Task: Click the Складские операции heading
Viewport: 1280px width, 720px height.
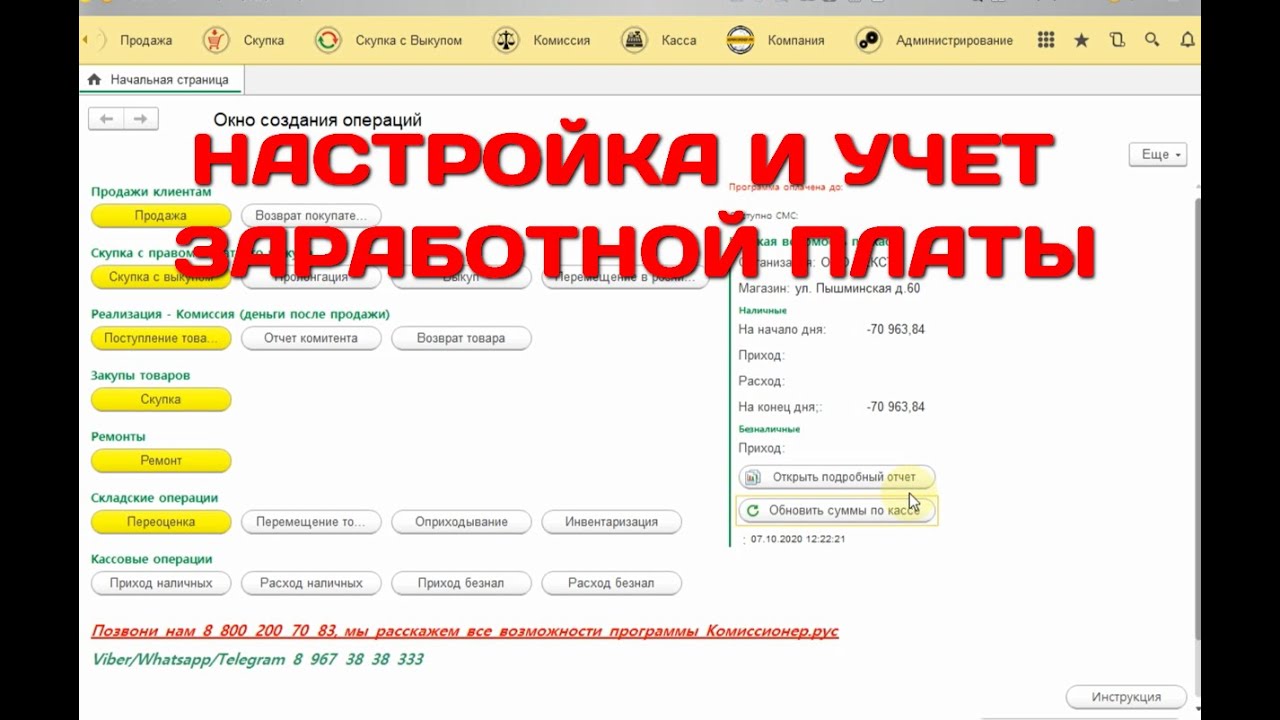Action: (x=154, y=498)
